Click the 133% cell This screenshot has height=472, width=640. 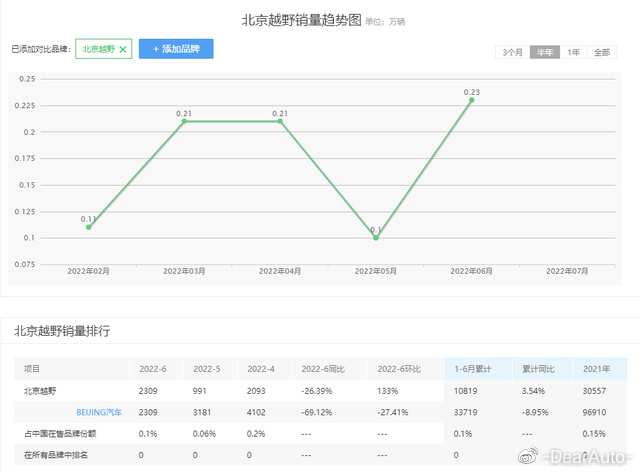click(387, 391)
